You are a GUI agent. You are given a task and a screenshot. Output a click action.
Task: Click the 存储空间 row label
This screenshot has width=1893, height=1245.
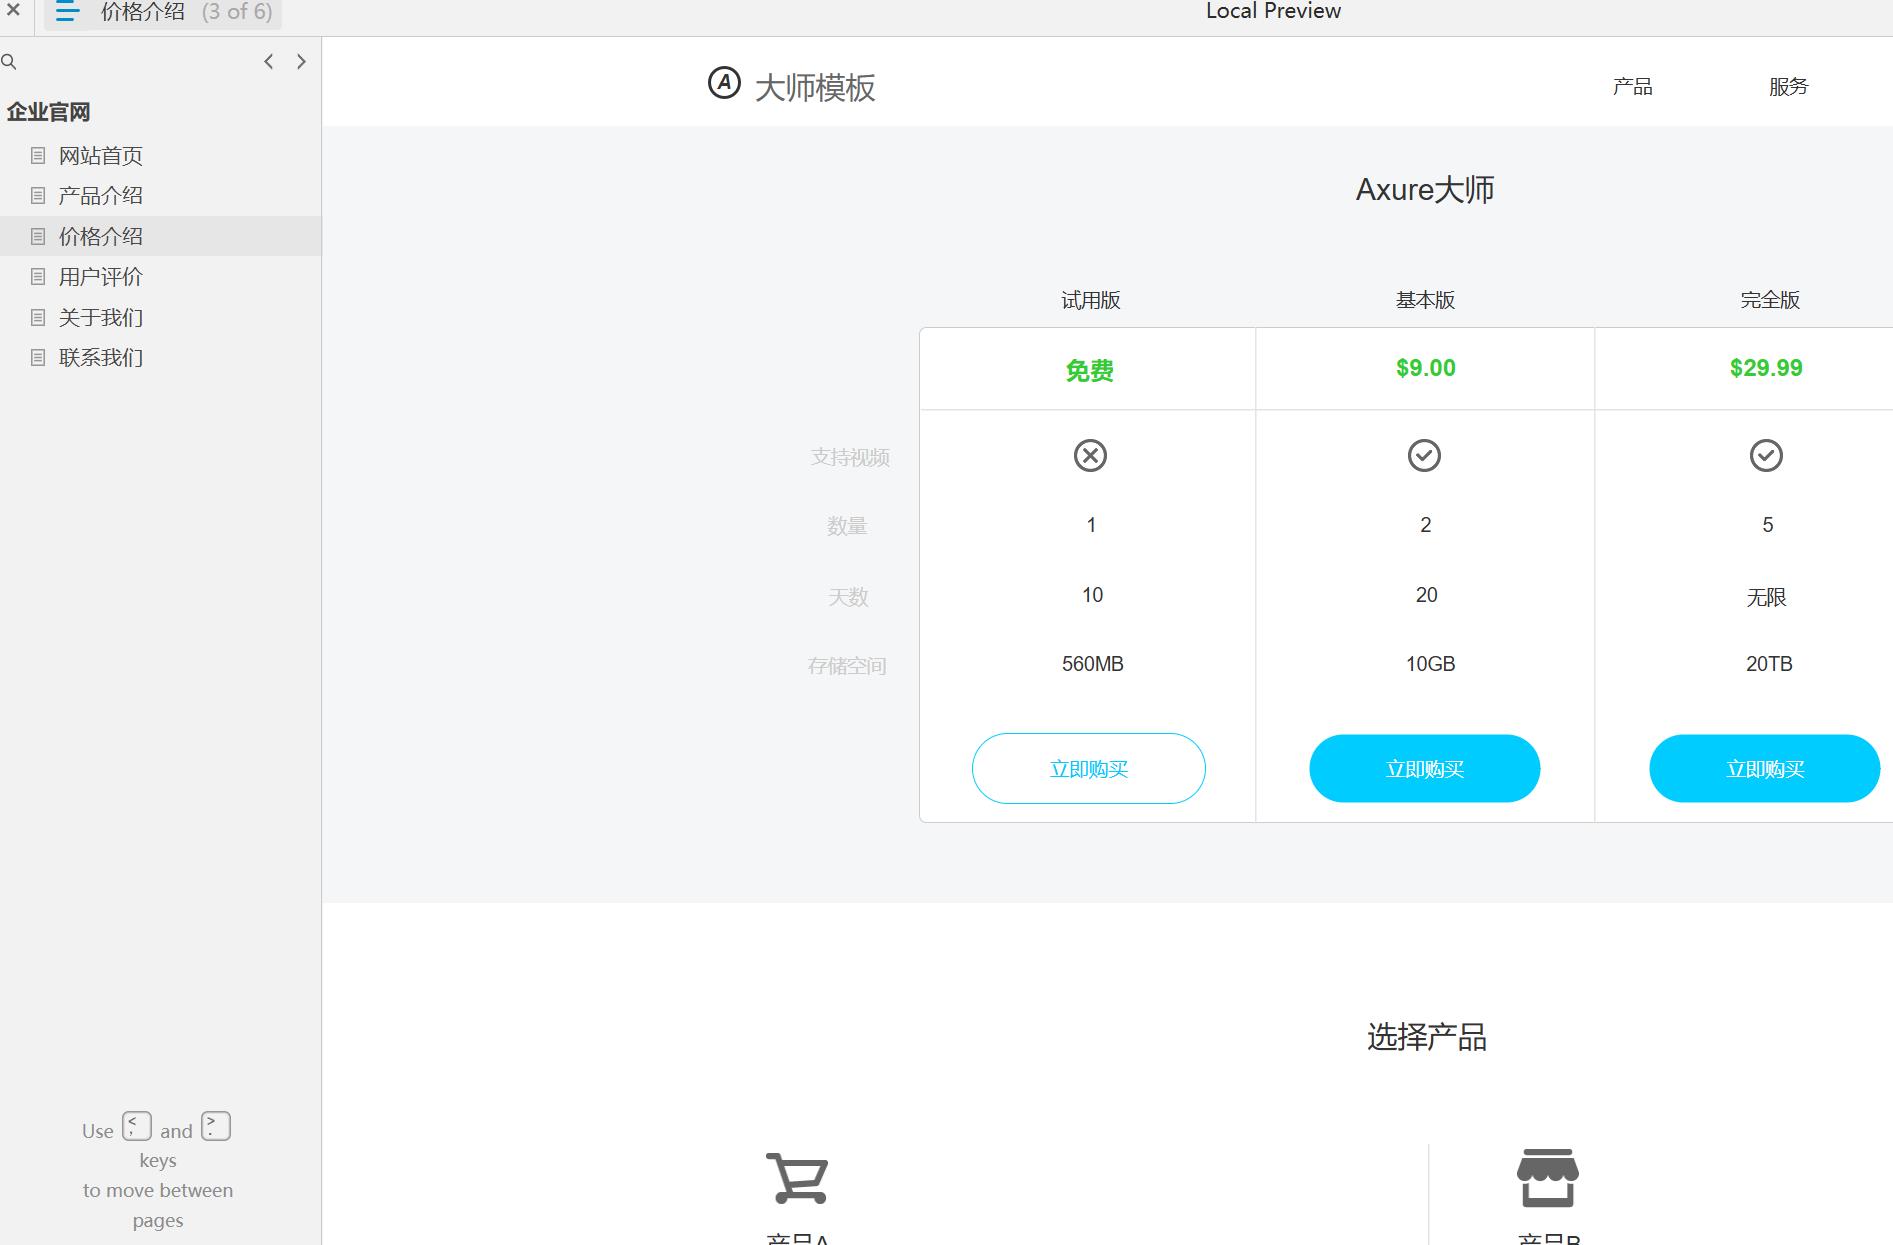(x=847, y=666)
